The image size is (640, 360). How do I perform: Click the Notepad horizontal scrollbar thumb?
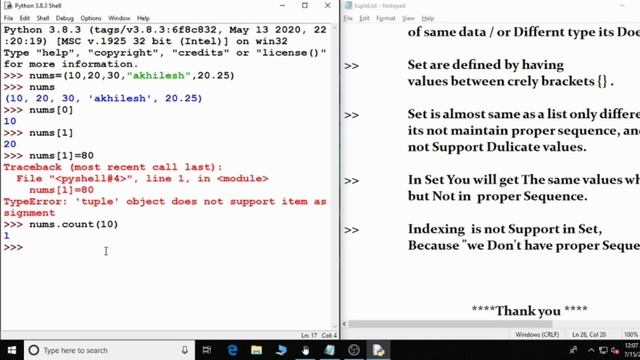[450, 324]
